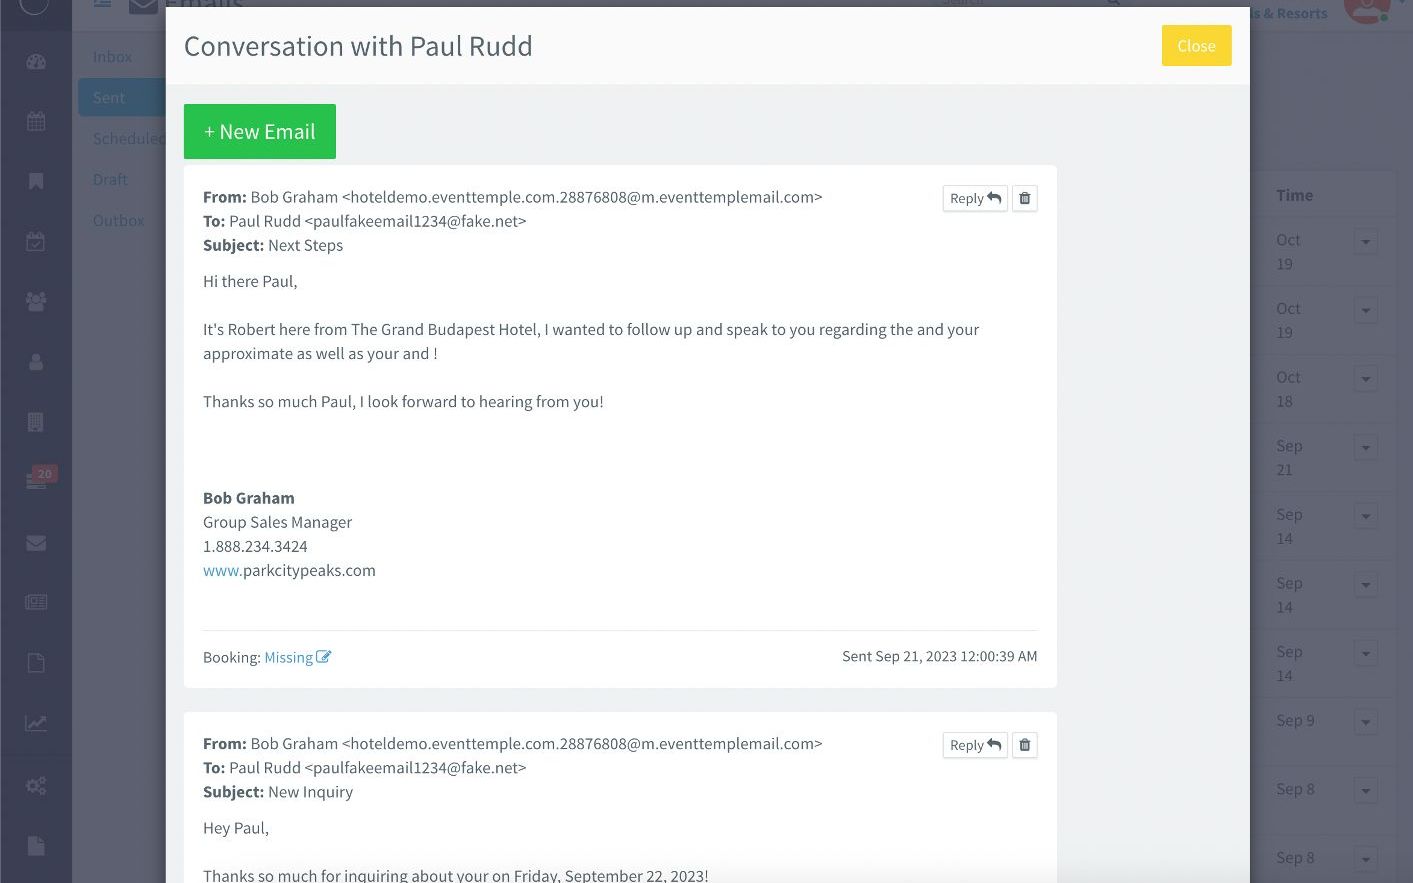
Task: Expand dropdown arrow for Sep 9 row
Action: (1365, 722)
